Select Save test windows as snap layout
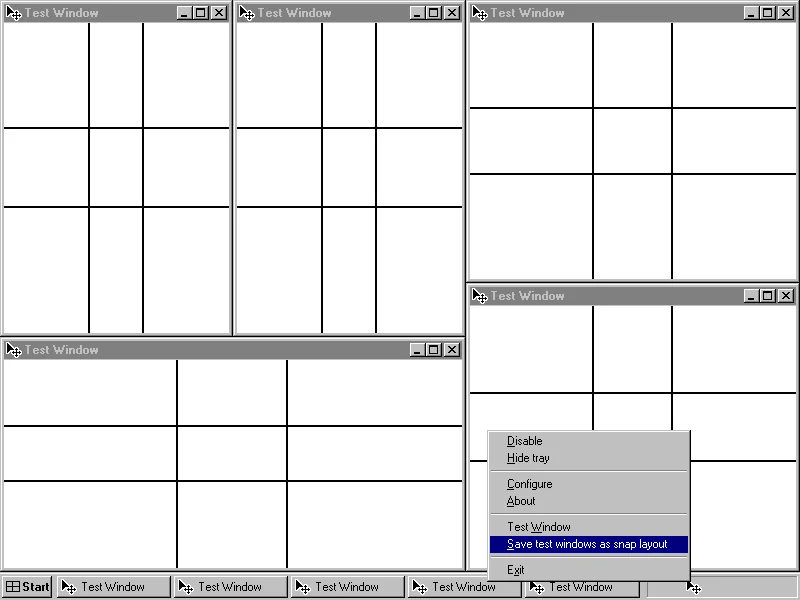The image size is (800, 600). coord(589,544)
